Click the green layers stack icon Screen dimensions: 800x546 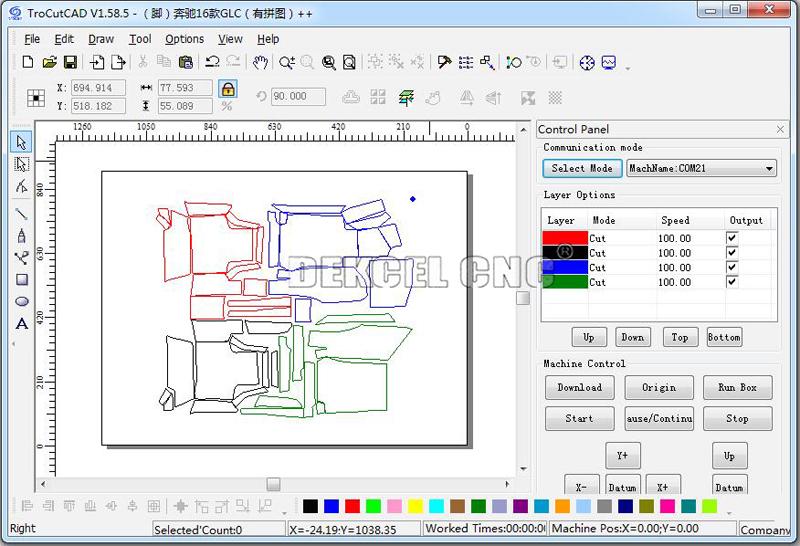coord(406,97)
